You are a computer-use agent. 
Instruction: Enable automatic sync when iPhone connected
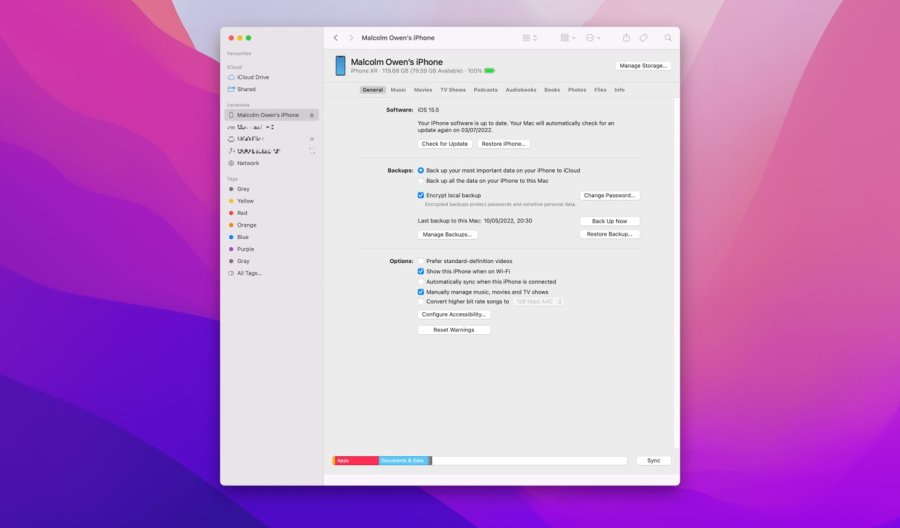pyautogui.click(x=421, y=282)
